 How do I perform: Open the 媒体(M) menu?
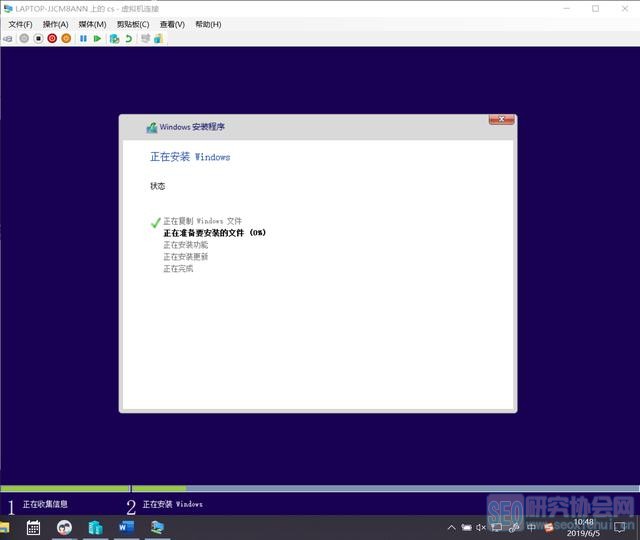coord(92,24)
